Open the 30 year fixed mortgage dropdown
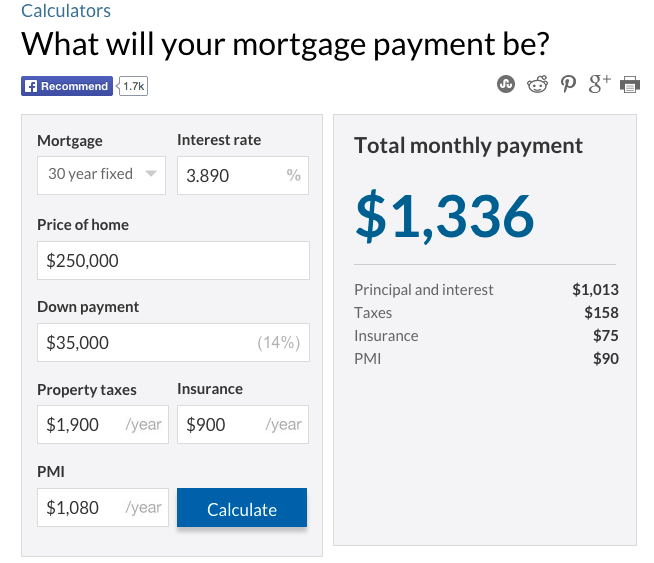Screen dimensions: 654x563 point(102,174)
